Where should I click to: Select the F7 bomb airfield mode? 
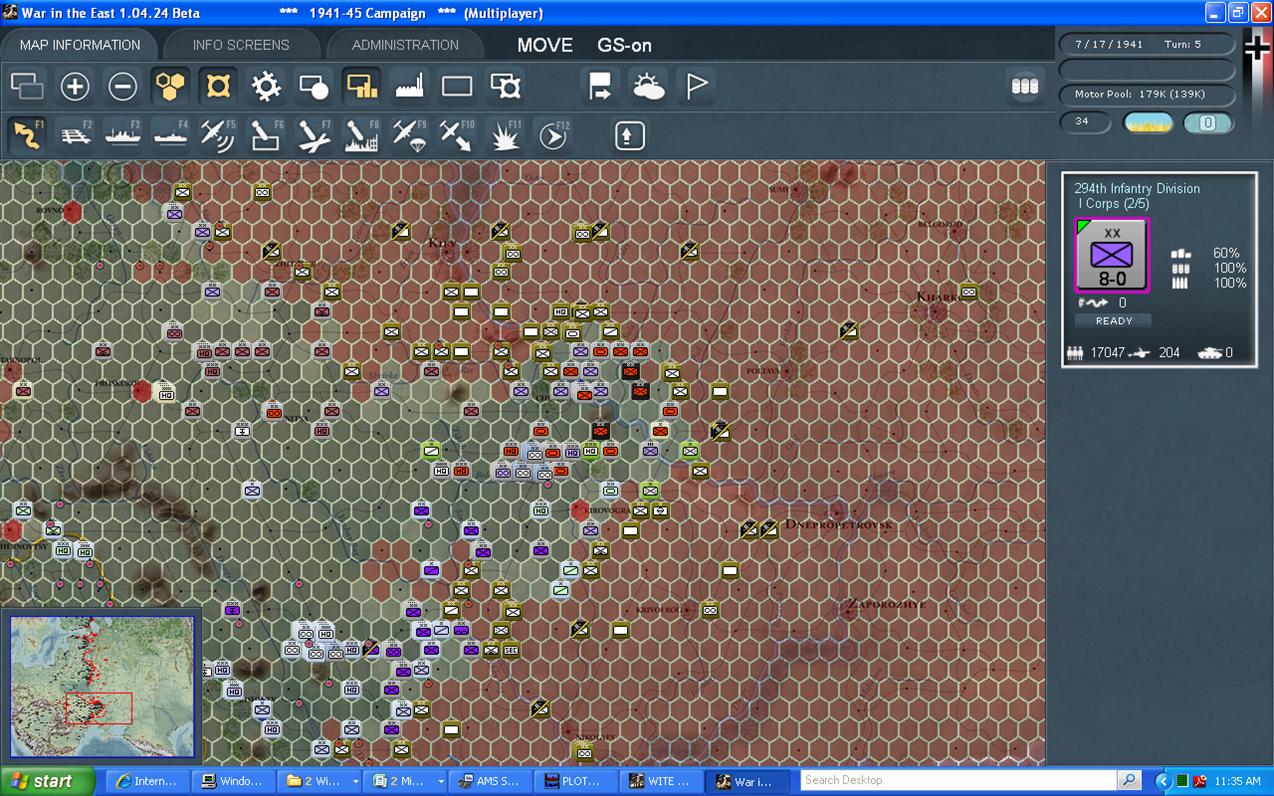314,135
